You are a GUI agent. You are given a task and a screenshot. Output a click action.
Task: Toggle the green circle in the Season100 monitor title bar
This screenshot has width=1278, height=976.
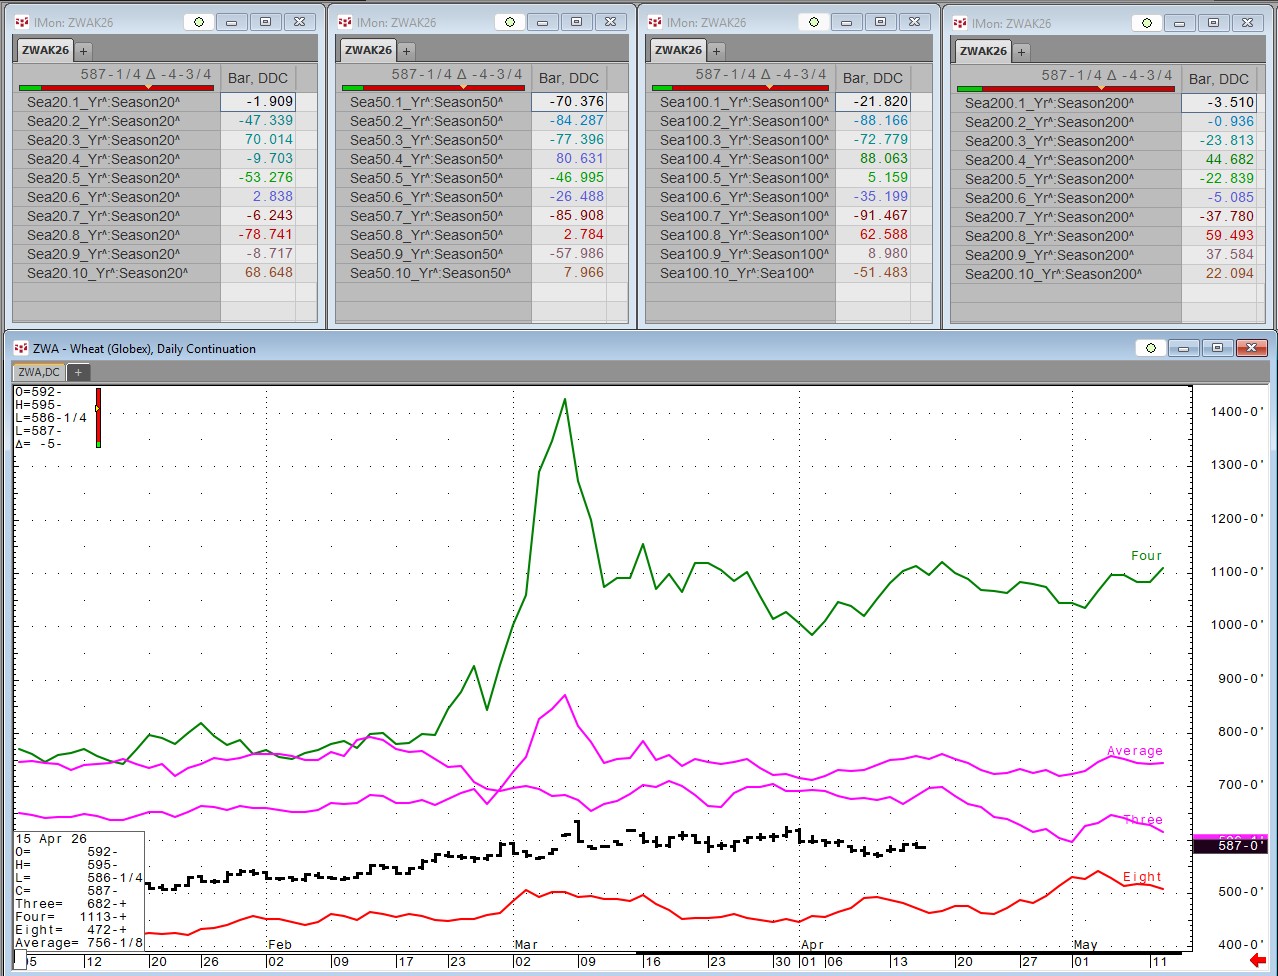click(x=814, y=22)
